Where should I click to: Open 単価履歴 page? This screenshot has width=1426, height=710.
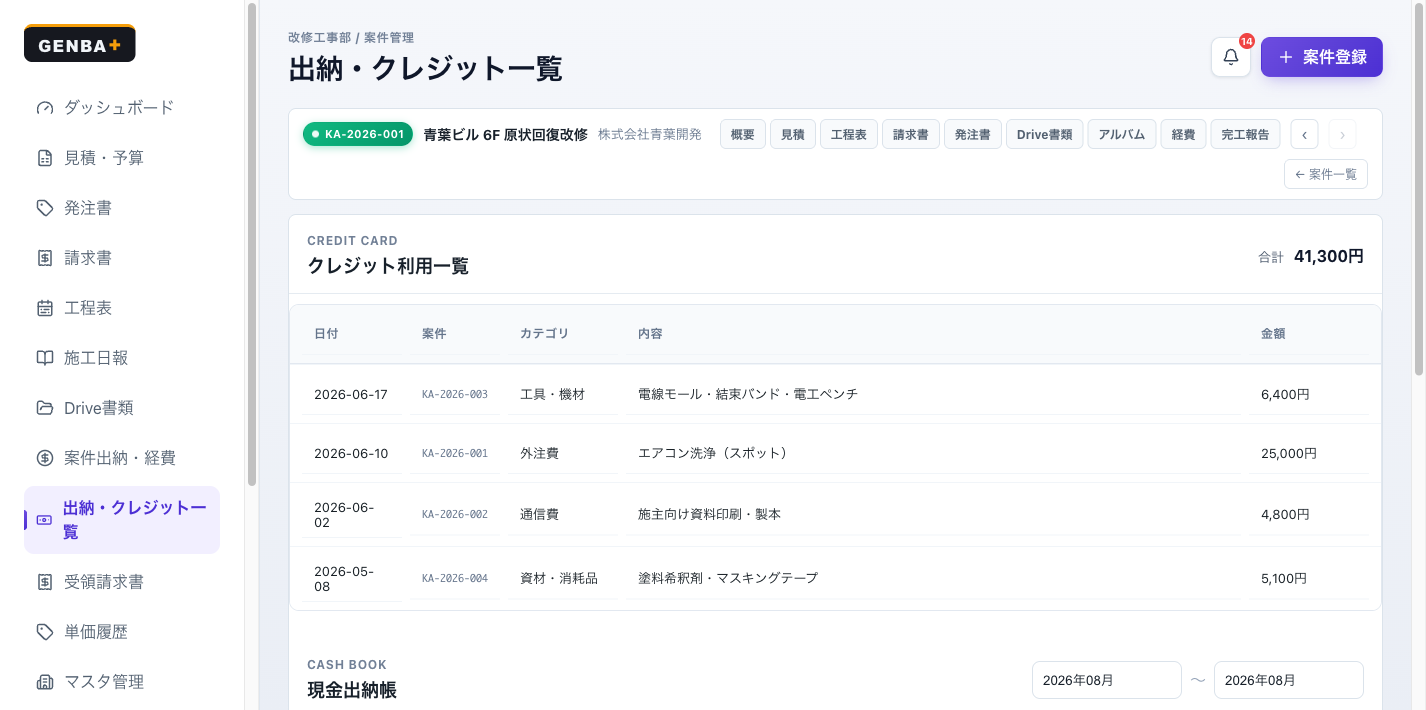(x=122, y=632)
